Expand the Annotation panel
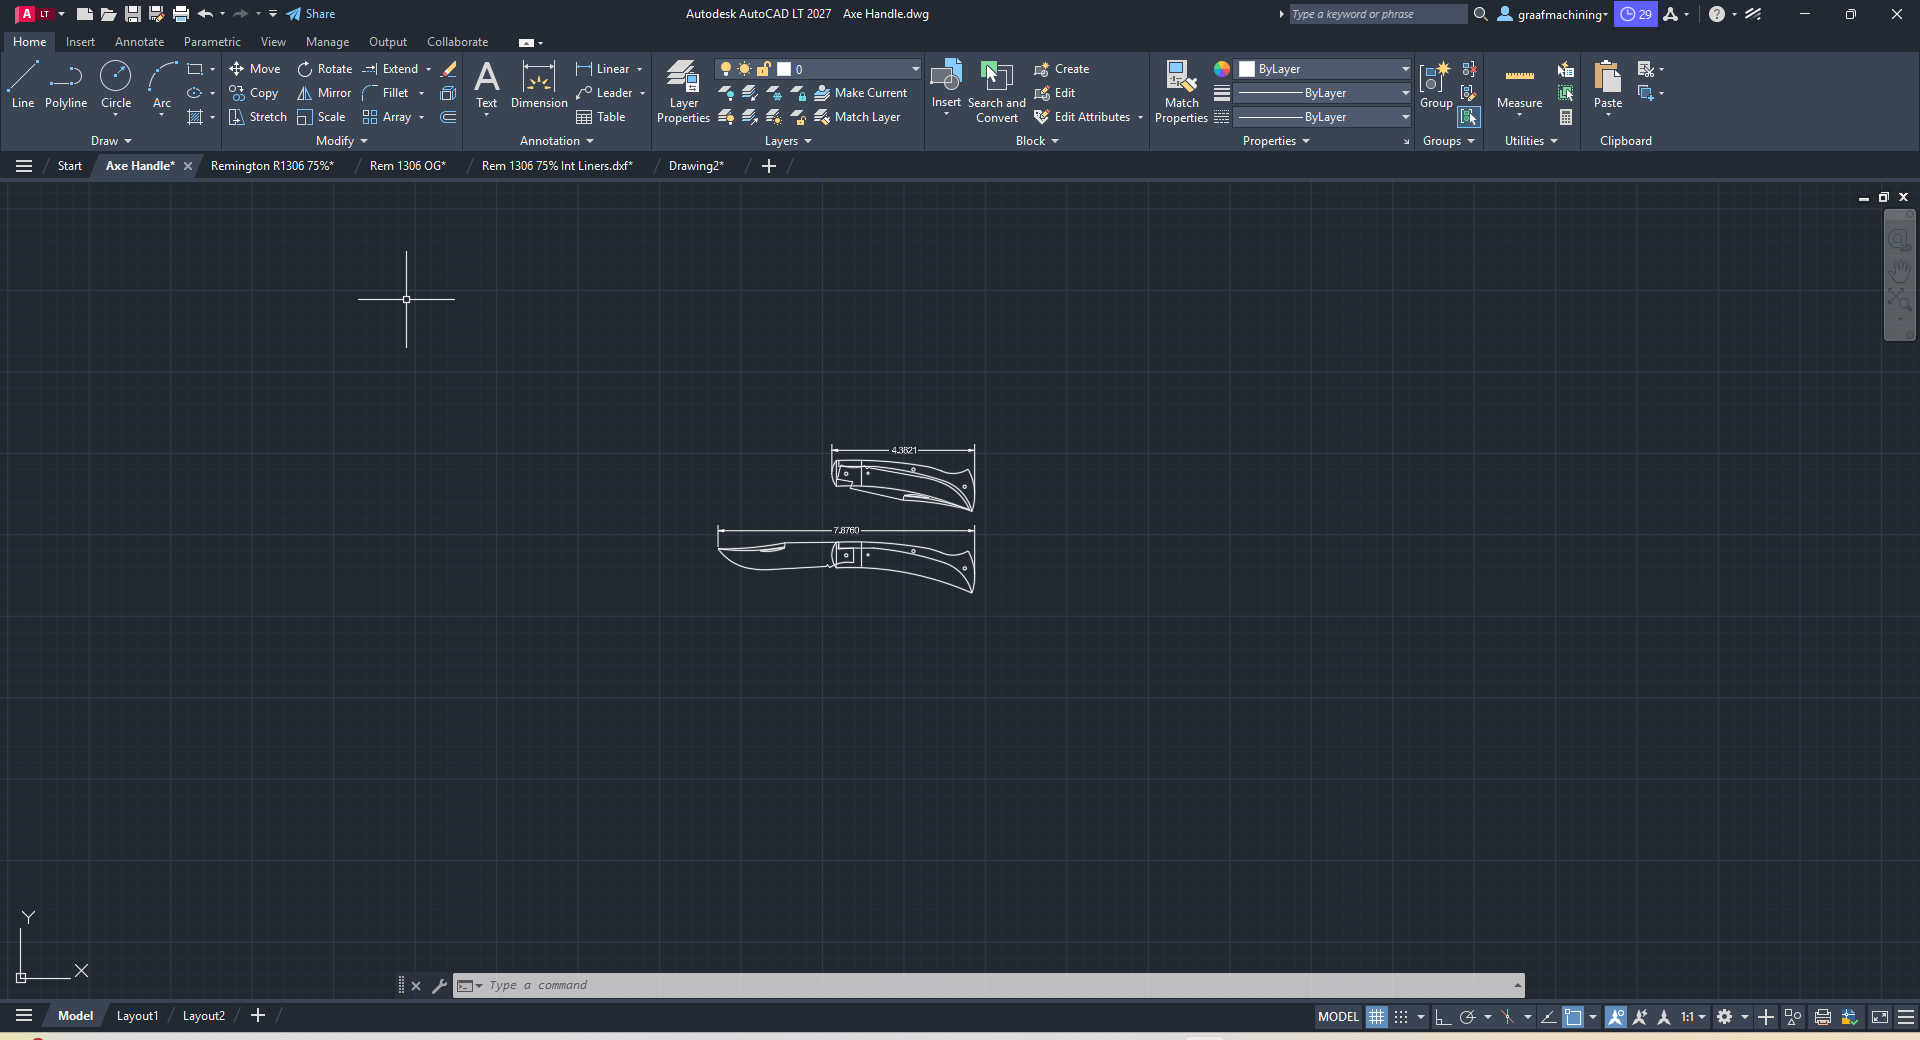1920x1040 pixels. (x=557, y=141)
